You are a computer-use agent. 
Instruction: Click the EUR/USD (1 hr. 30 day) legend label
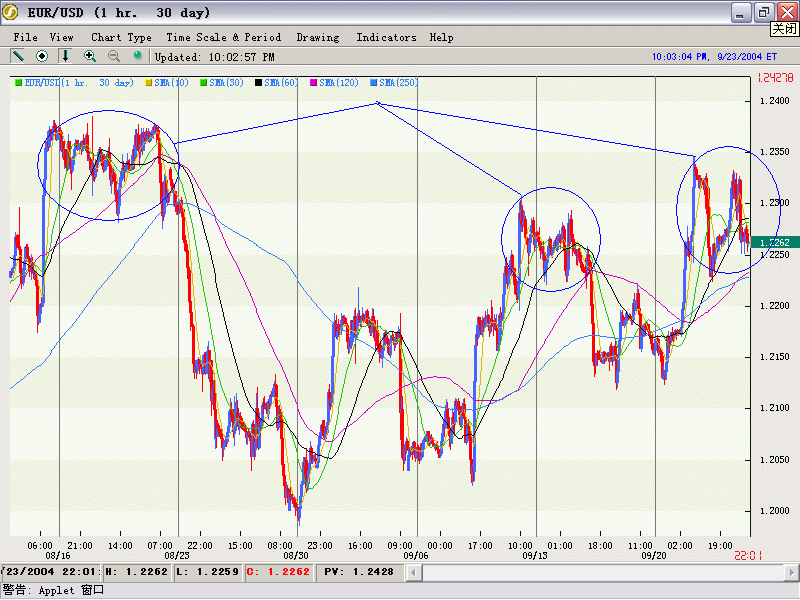tap(79, 83)
